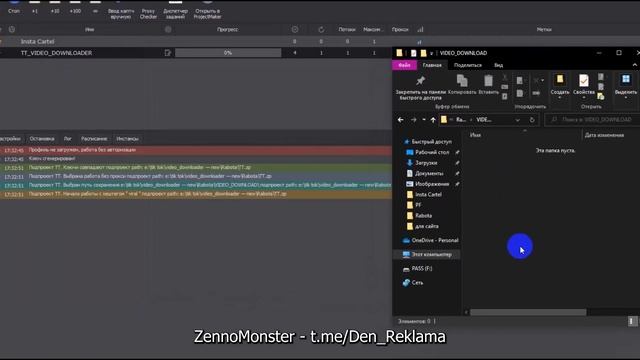Click the +10 attempts button
Viewport: 640px width, 360px height.
pyautogui.click(x=55, y=7)
